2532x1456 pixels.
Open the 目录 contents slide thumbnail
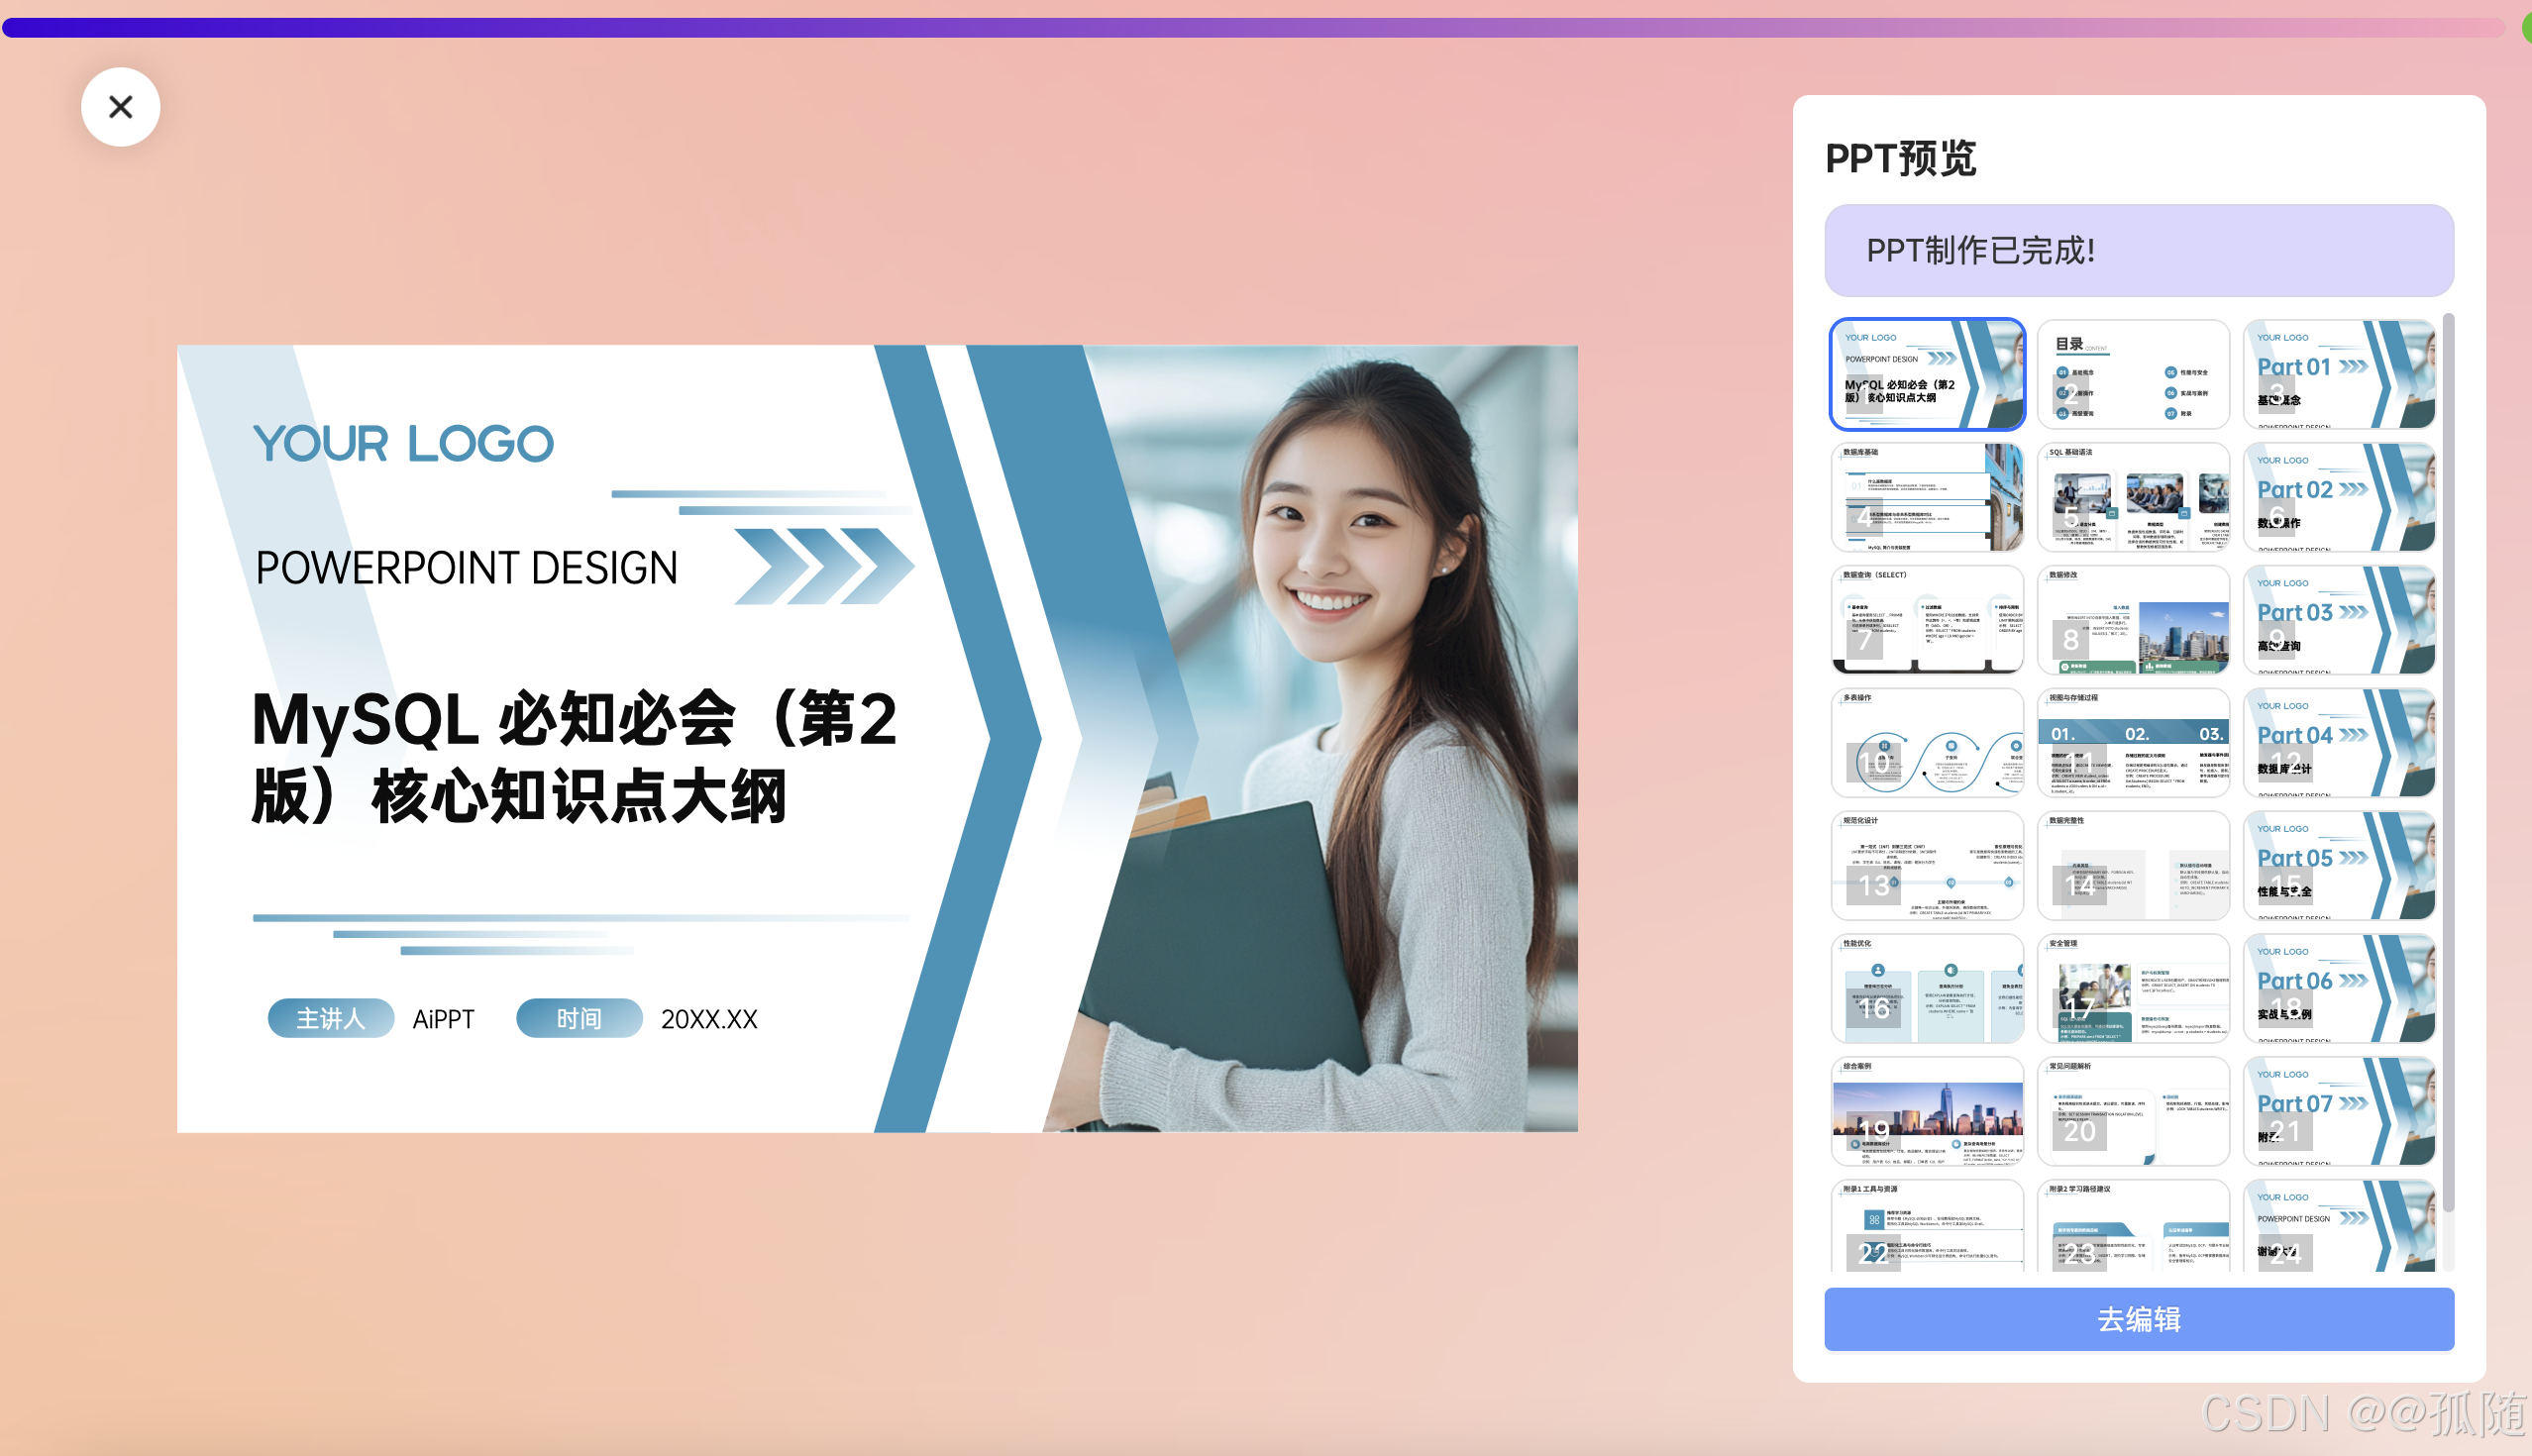2133,375
